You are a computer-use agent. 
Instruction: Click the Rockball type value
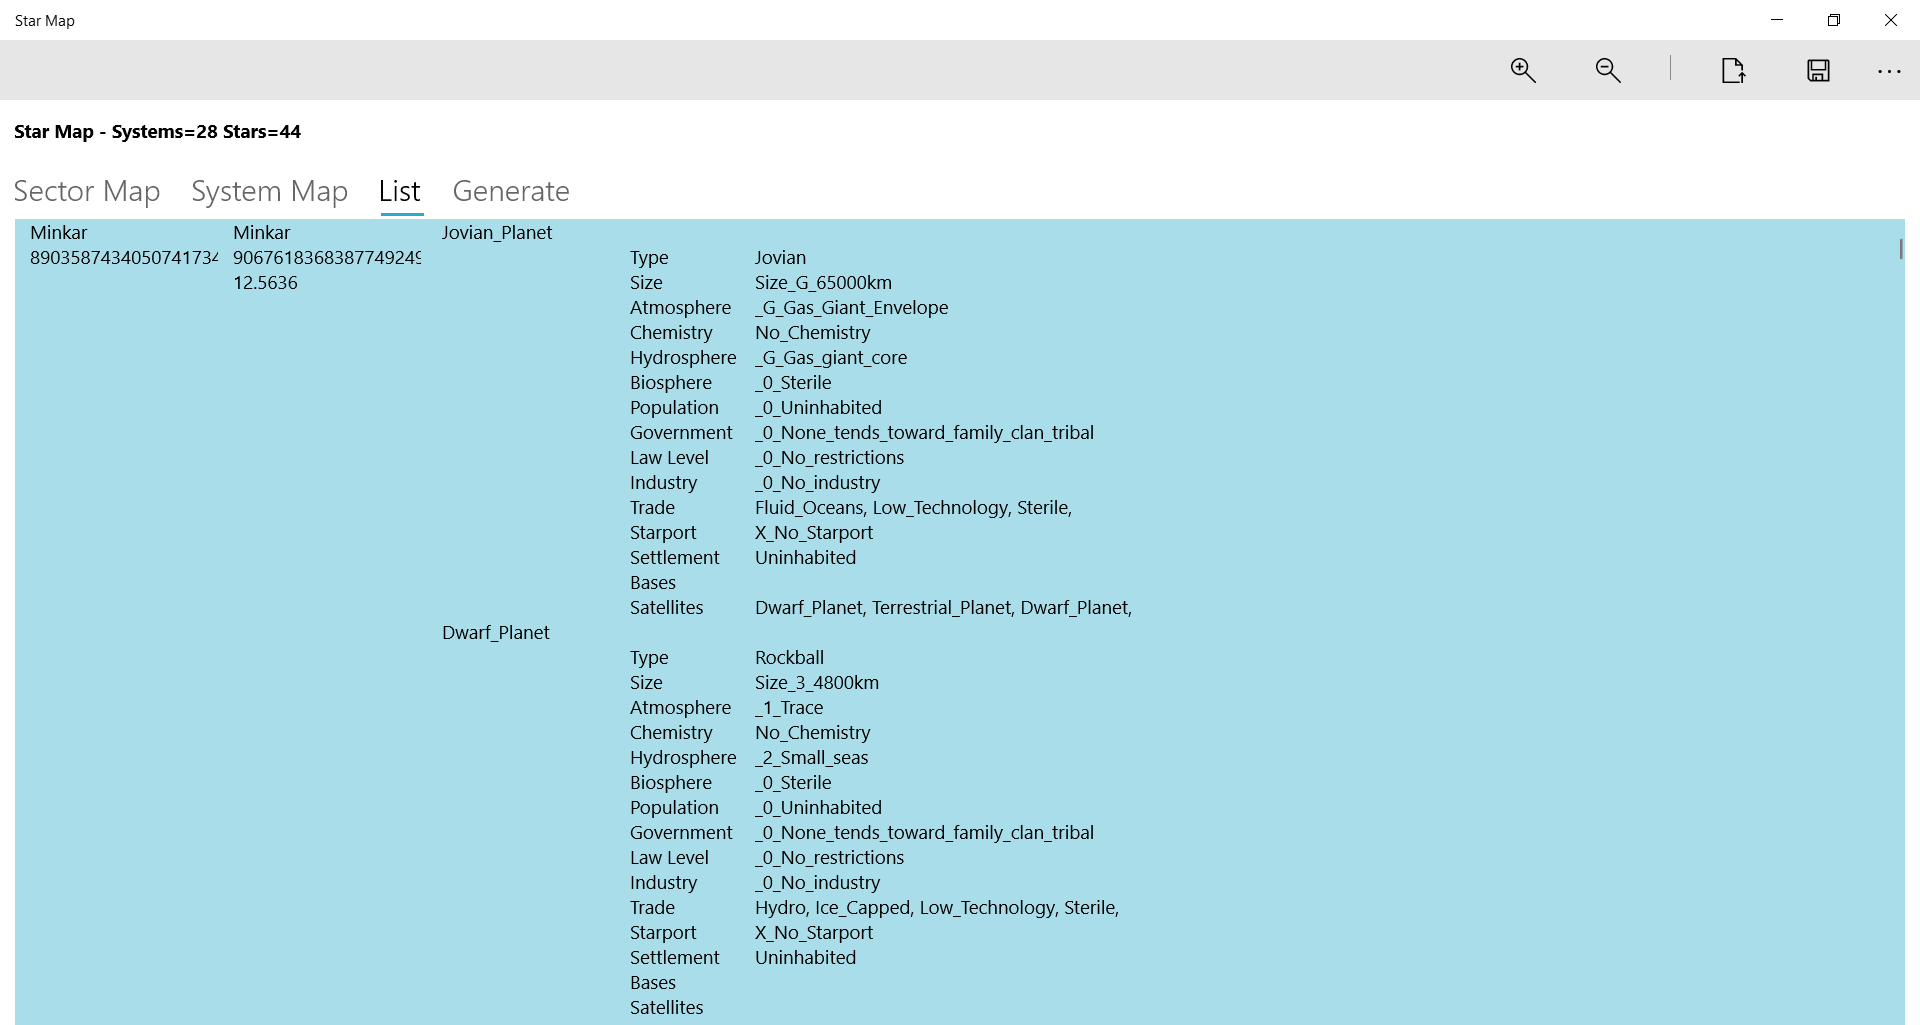point(789,658)
